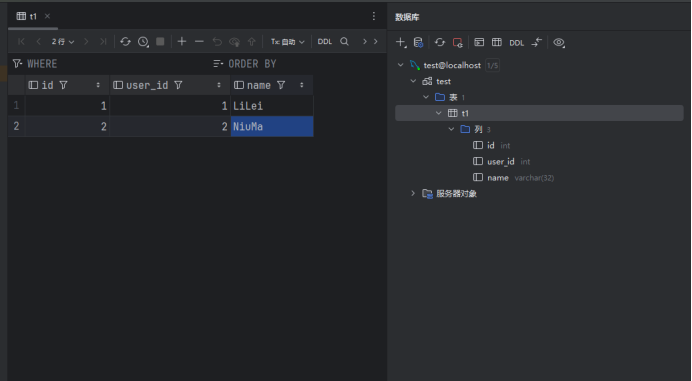Filter the name column

tap(281, 85)
